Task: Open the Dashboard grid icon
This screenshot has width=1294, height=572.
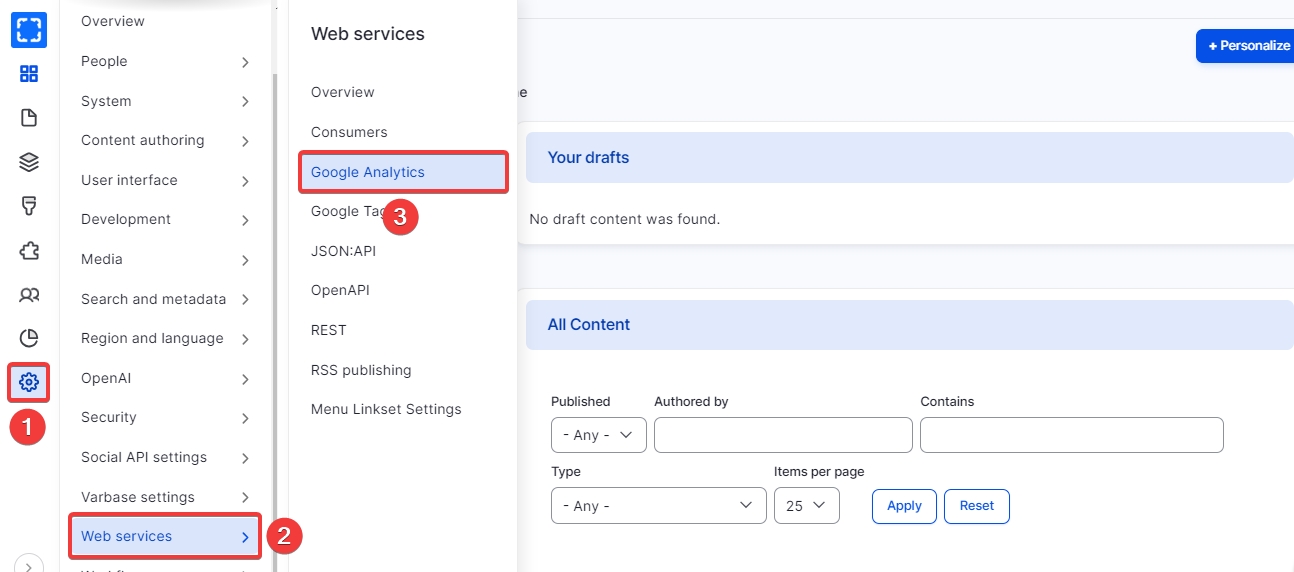Action: [x=29, y=74]
